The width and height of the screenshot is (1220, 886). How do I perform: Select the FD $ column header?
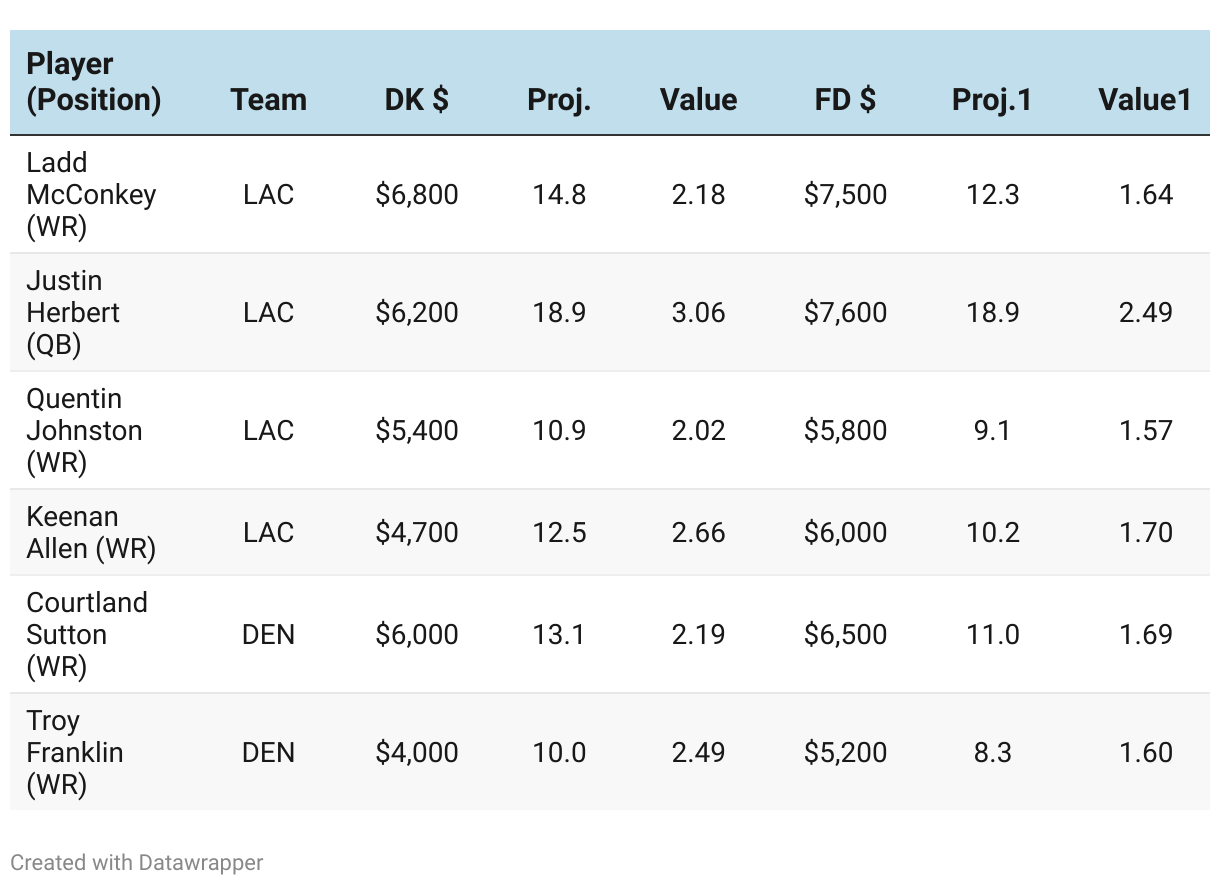point(845,100)
